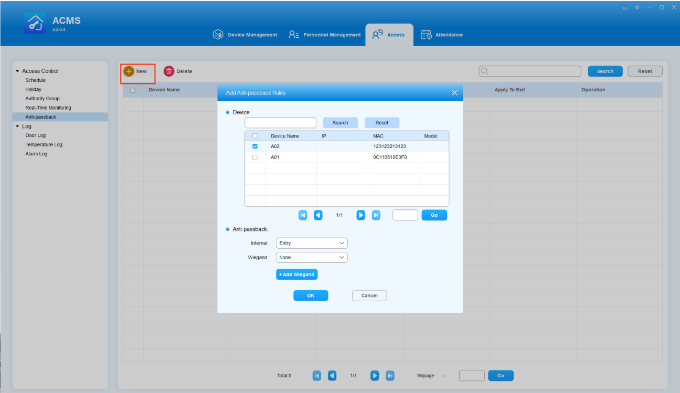Go to first page in device dialog
Viewport: 680px width, 393px height.
point(303,215)
